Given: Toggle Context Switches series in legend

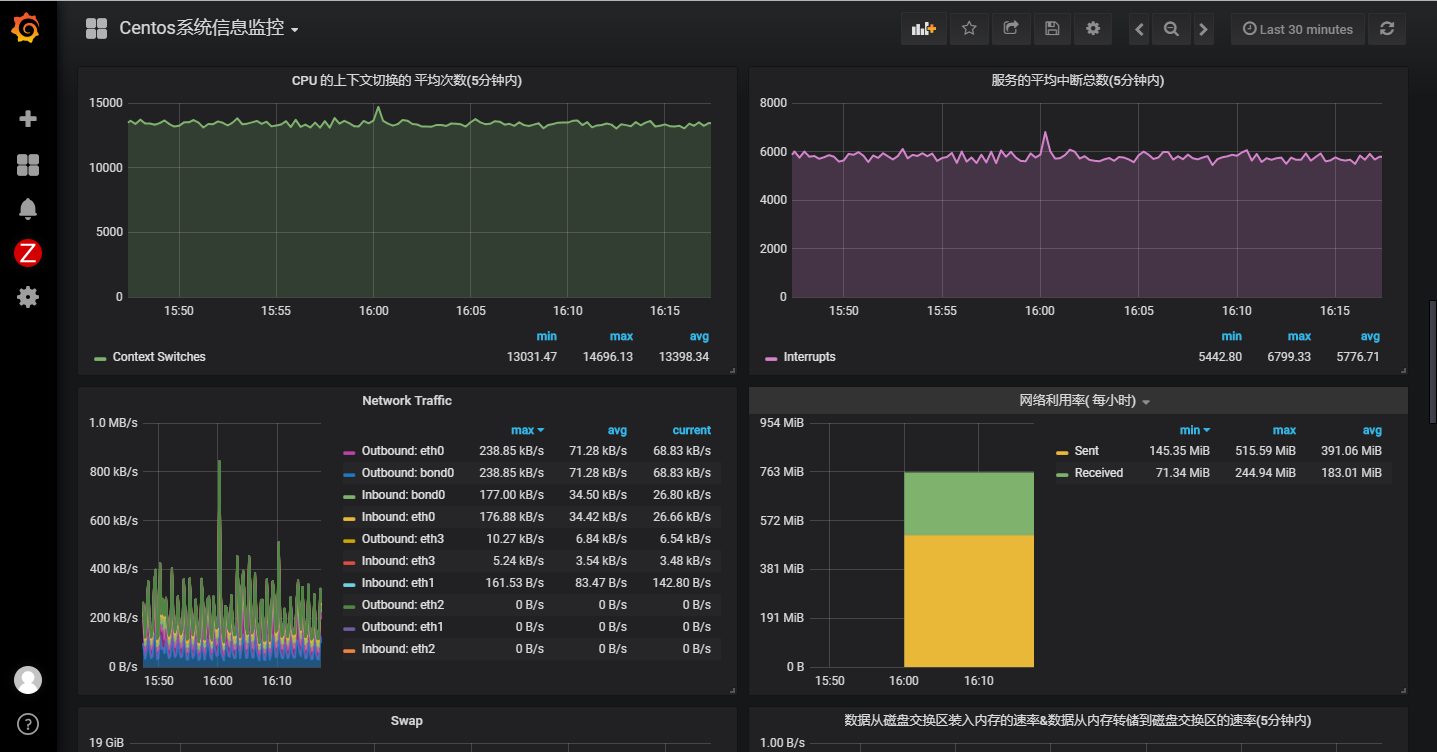Looking at the screenshot, I should click(158, 357).
